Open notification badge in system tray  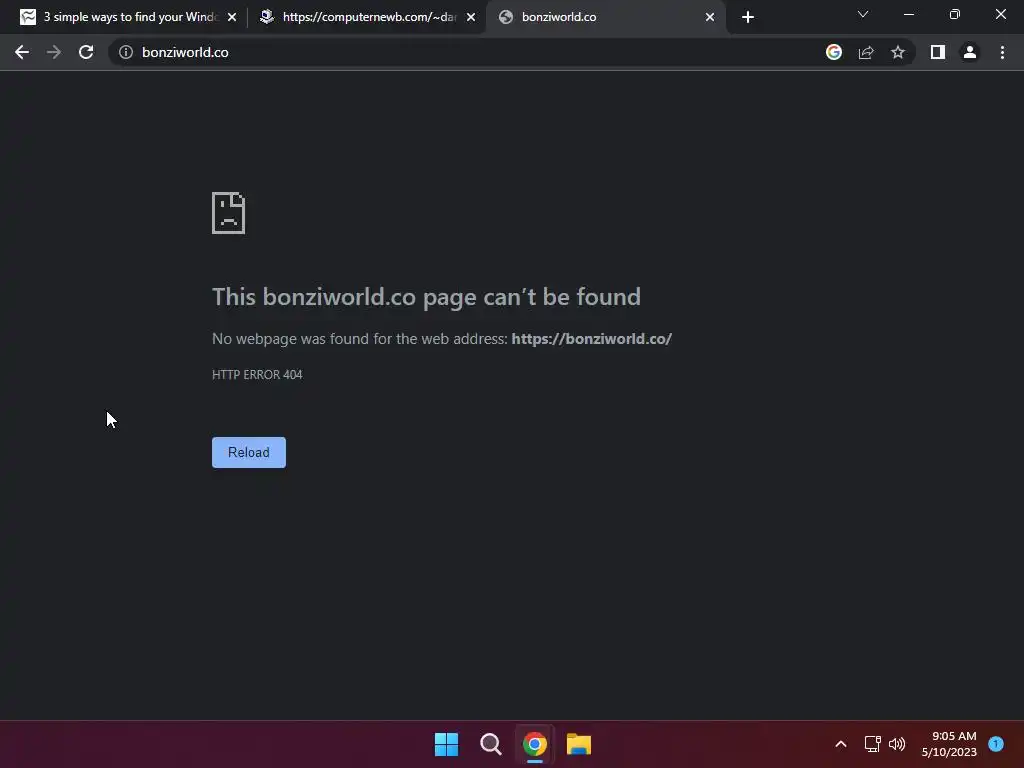(x=996, y=744)
